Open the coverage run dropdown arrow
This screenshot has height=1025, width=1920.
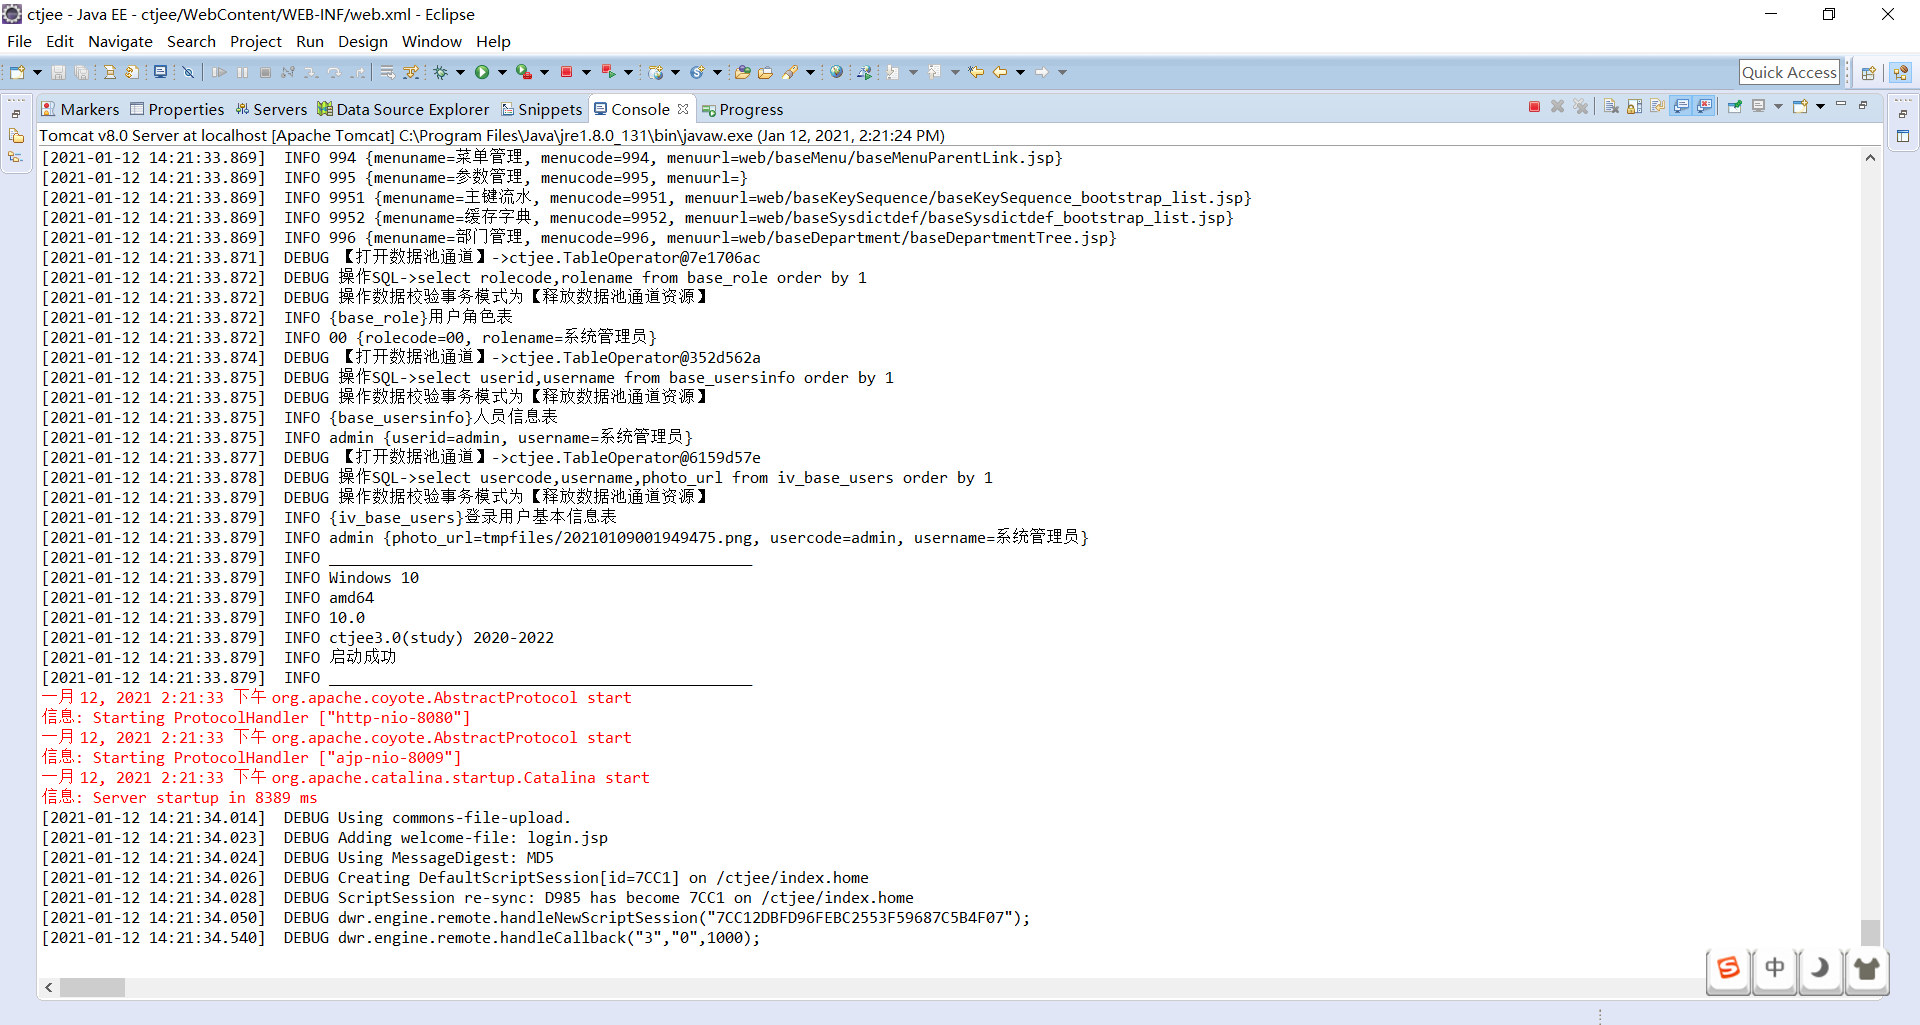544,72
